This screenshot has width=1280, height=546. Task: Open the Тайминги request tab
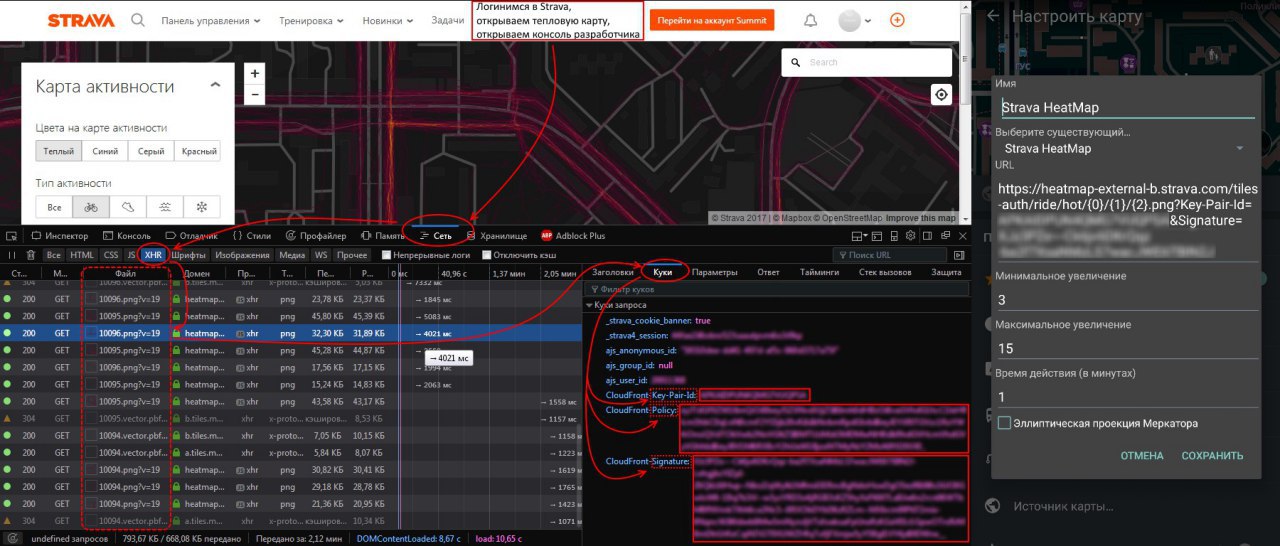[820, 272]
